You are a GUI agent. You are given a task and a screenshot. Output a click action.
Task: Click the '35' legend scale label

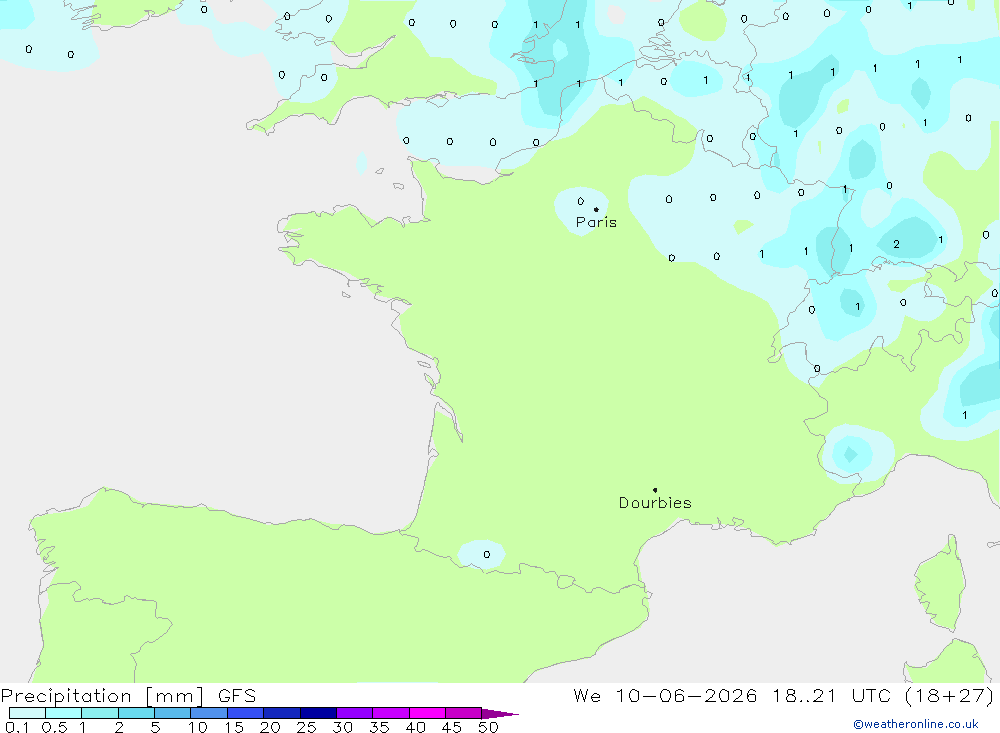click(379, 727)
